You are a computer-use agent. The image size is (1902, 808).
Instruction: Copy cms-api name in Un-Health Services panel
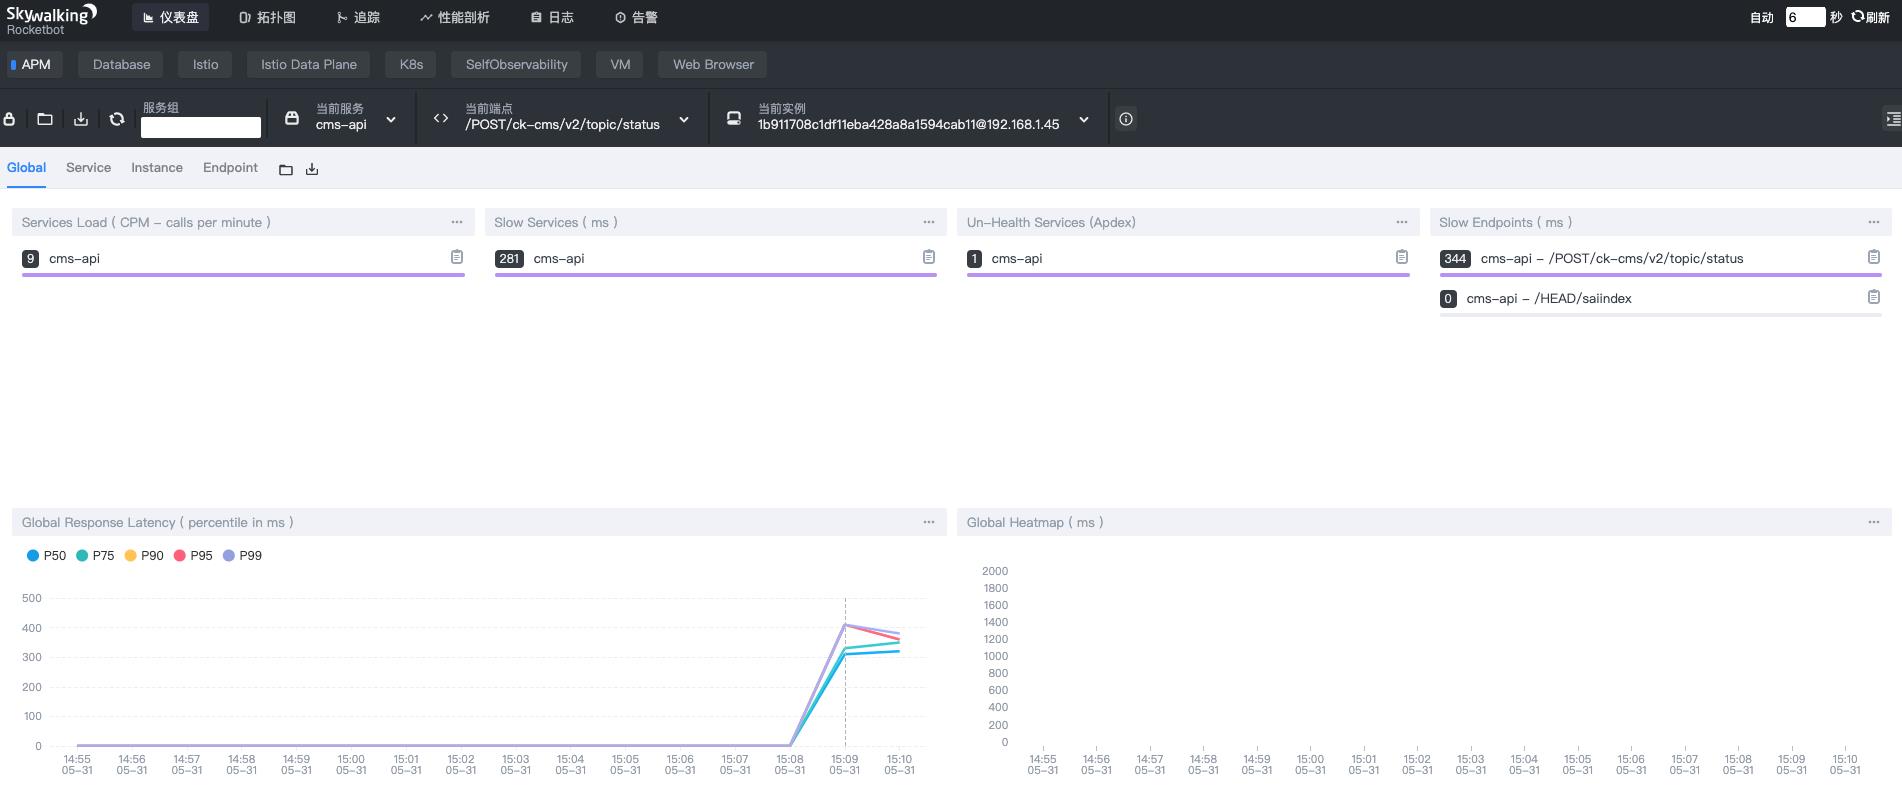pyautogui.click(x=1402, y=257)
